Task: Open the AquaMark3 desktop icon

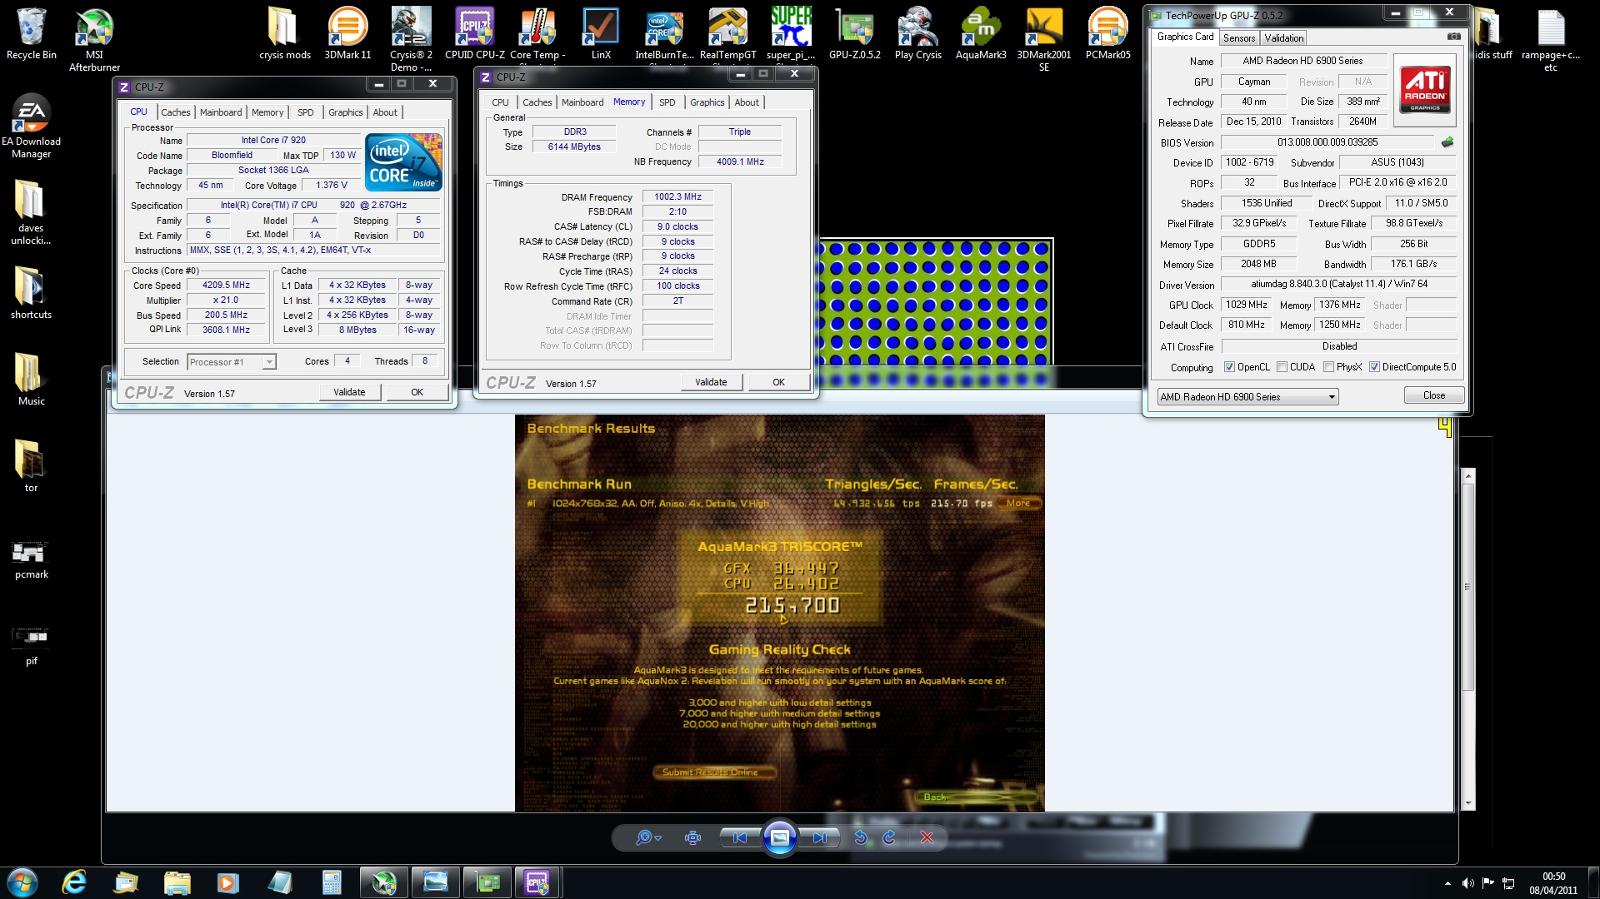Action: click(x=981, y=33)
